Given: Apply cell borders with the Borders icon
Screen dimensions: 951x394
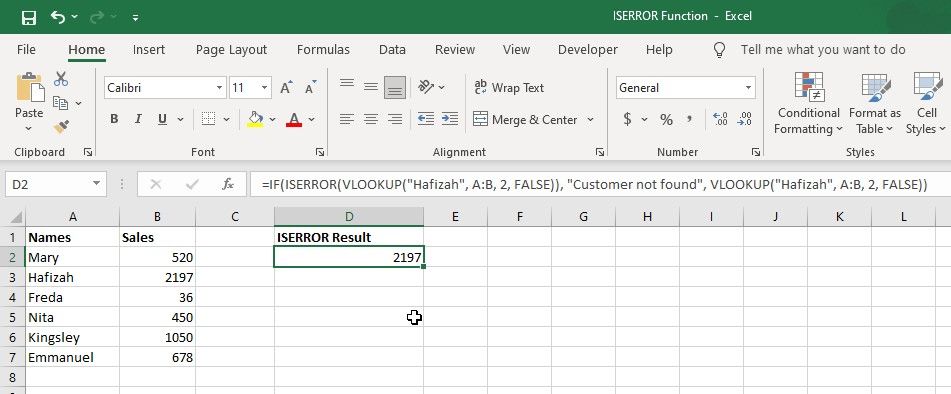Looking at the screenshot, I should pos(209,119).
